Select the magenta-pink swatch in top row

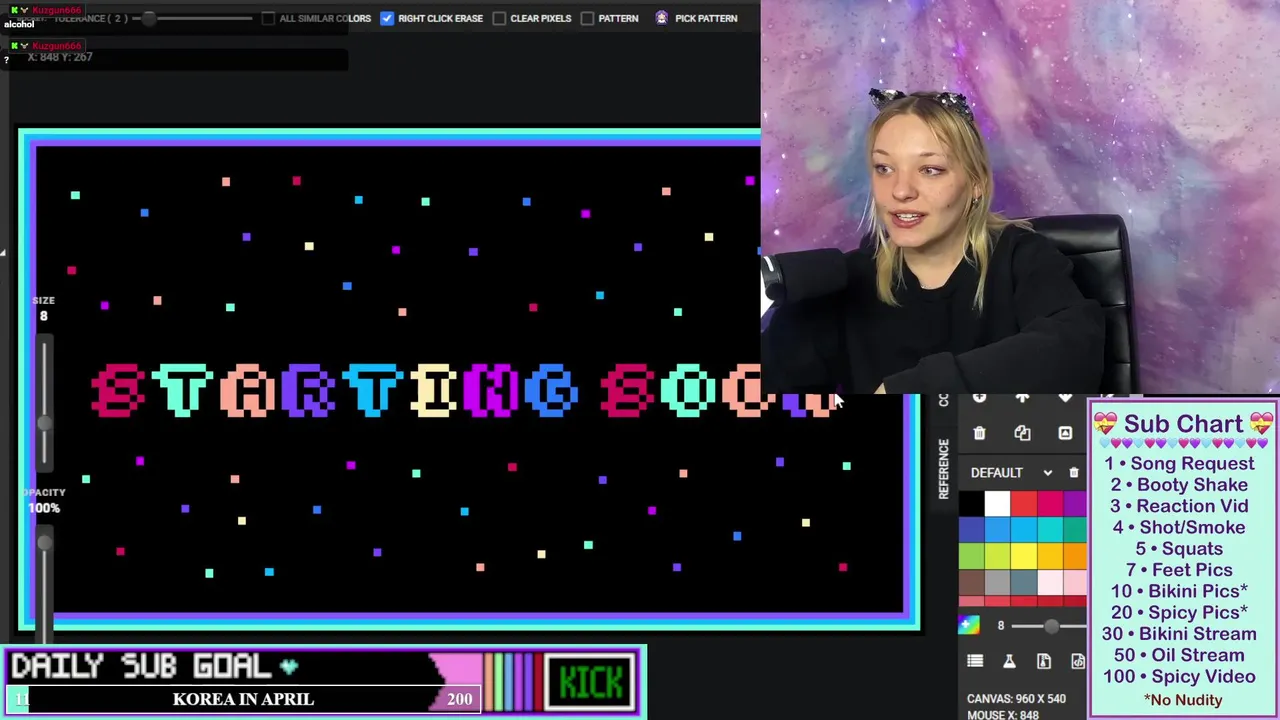(x=1049, y=504)
